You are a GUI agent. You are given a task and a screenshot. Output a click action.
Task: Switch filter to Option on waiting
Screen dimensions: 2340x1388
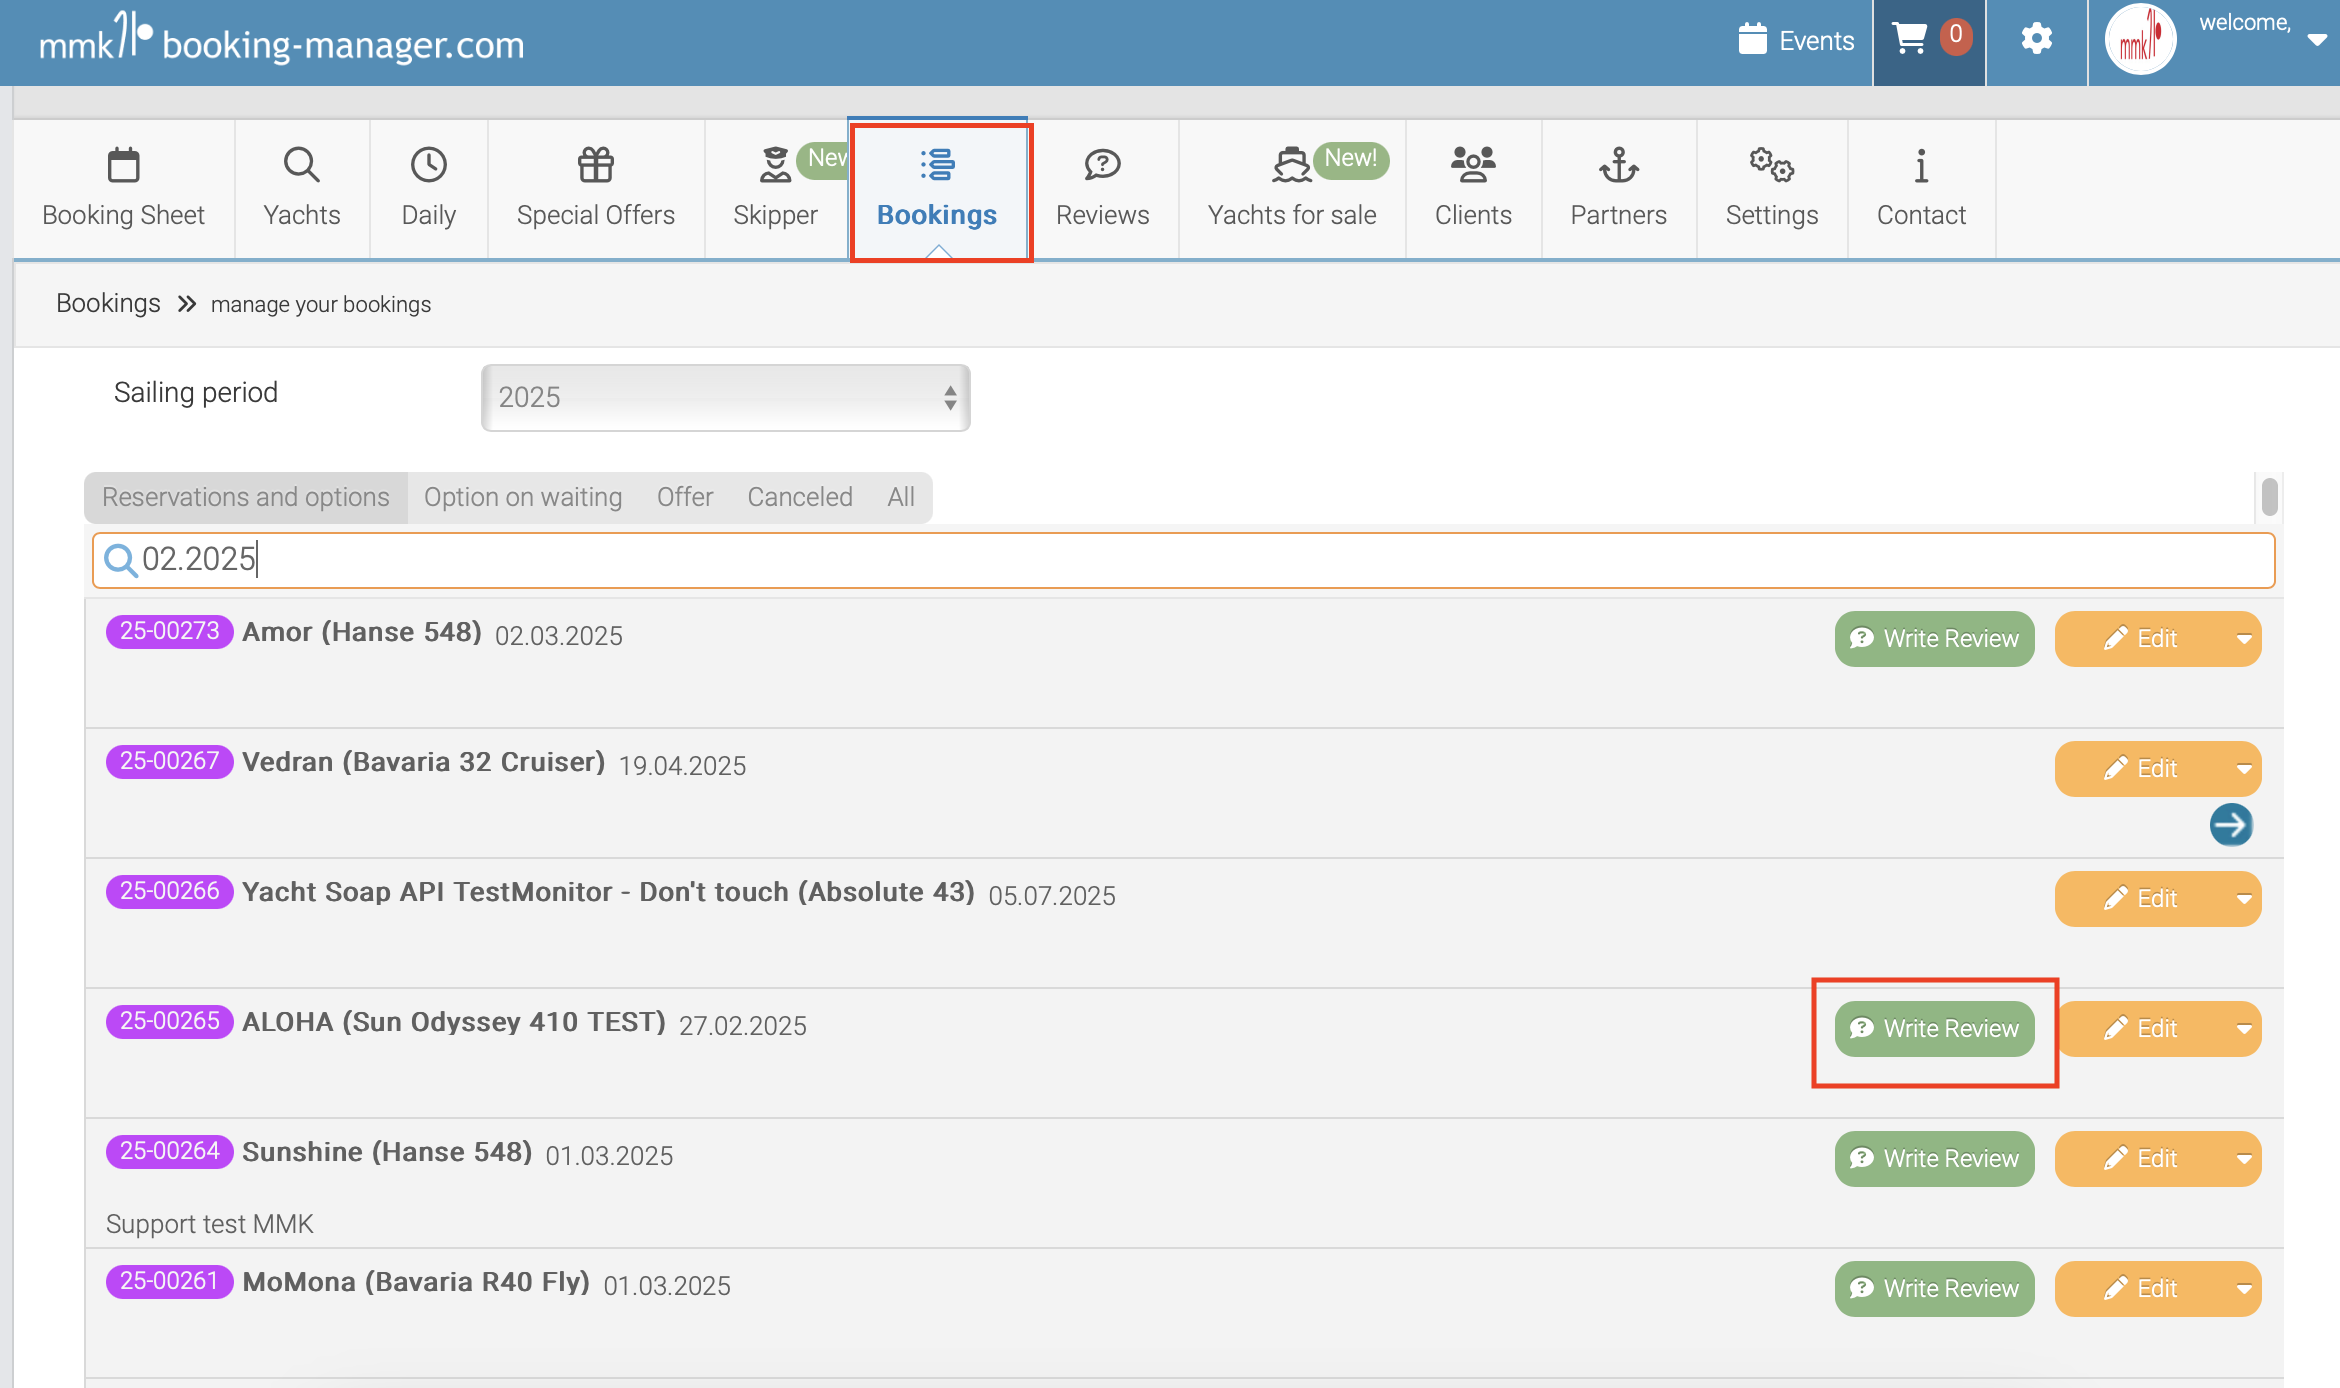522,497
